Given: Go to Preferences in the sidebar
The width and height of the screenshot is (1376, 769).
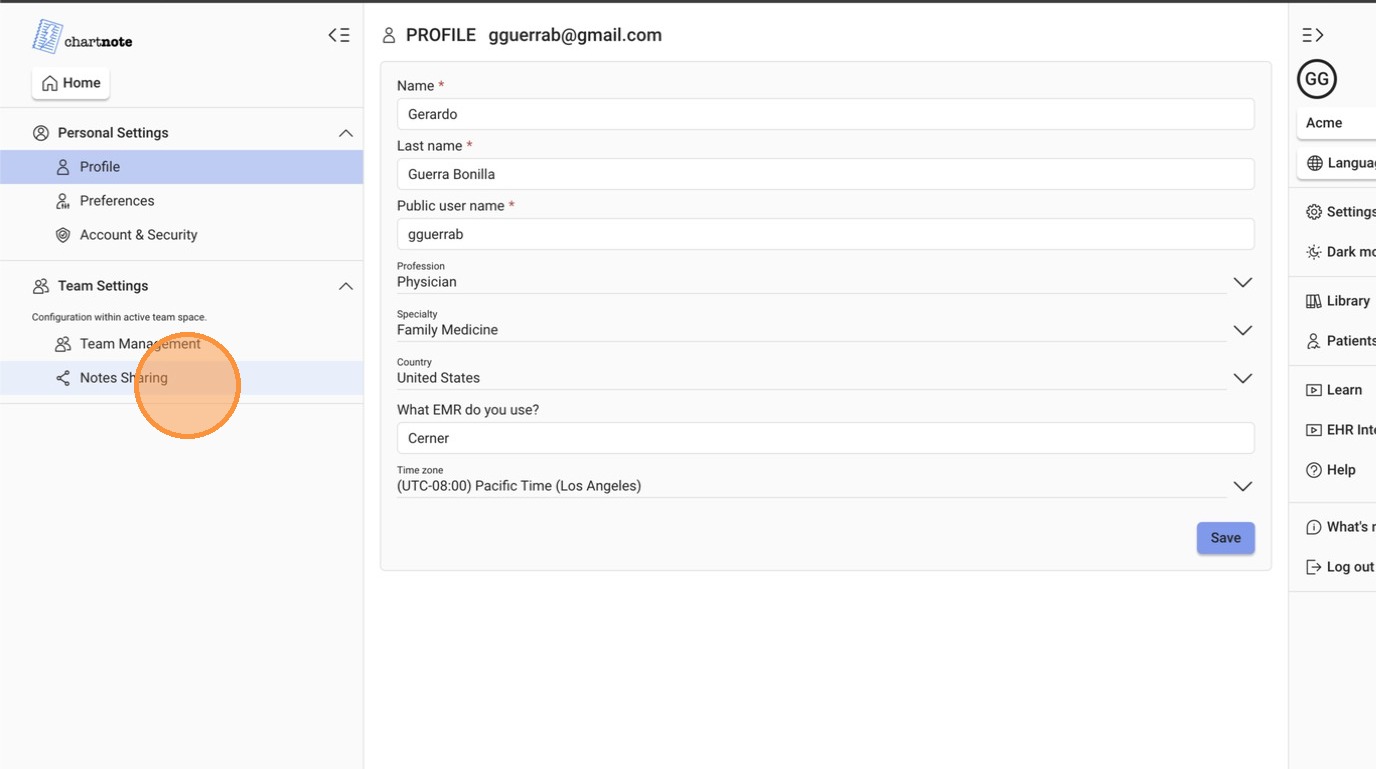Looking at the screenshot, I should pos(116,201).
